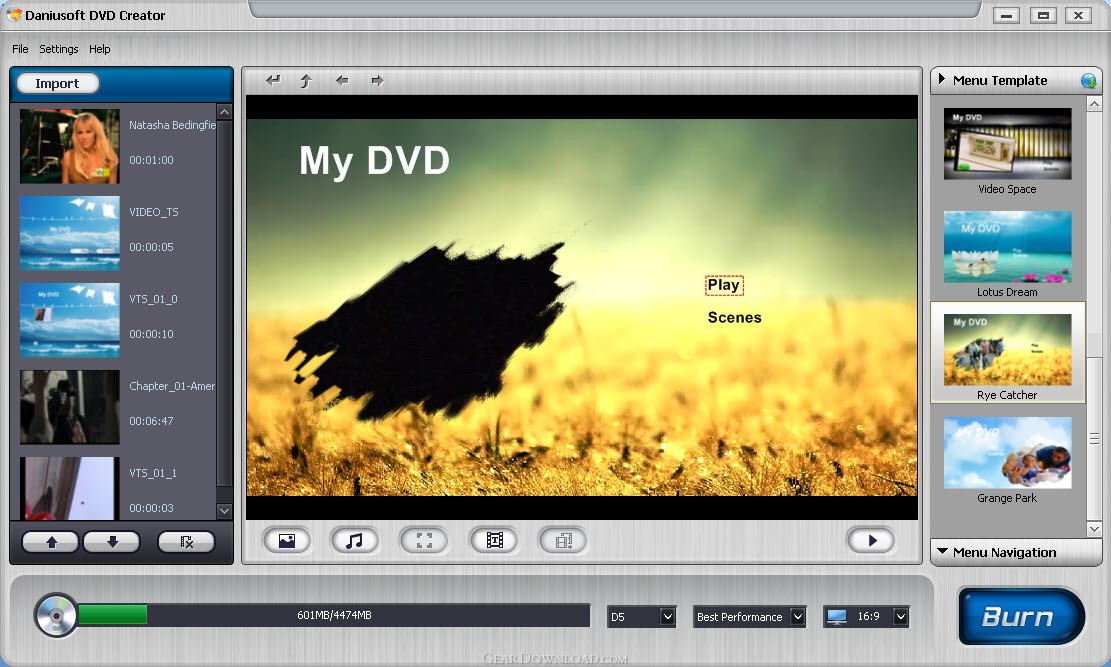Image resolution: width=1111 pixels, height=667 pixels.
Task: Select the Lotus Dream menu template
Action: coord(1007,254)
